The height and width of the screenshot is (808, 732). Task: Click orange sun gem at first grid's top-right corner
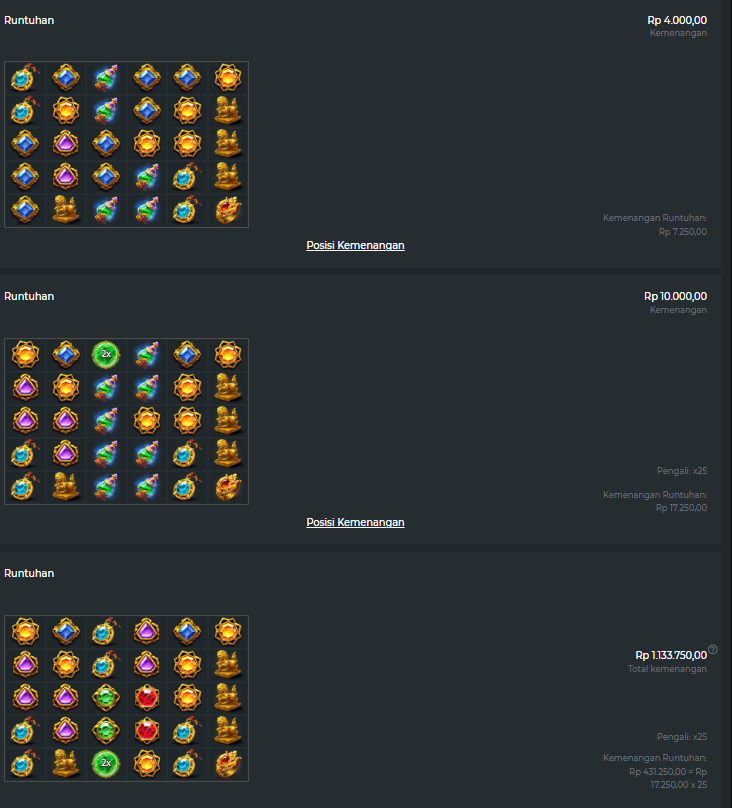click(x=228, y=78)
